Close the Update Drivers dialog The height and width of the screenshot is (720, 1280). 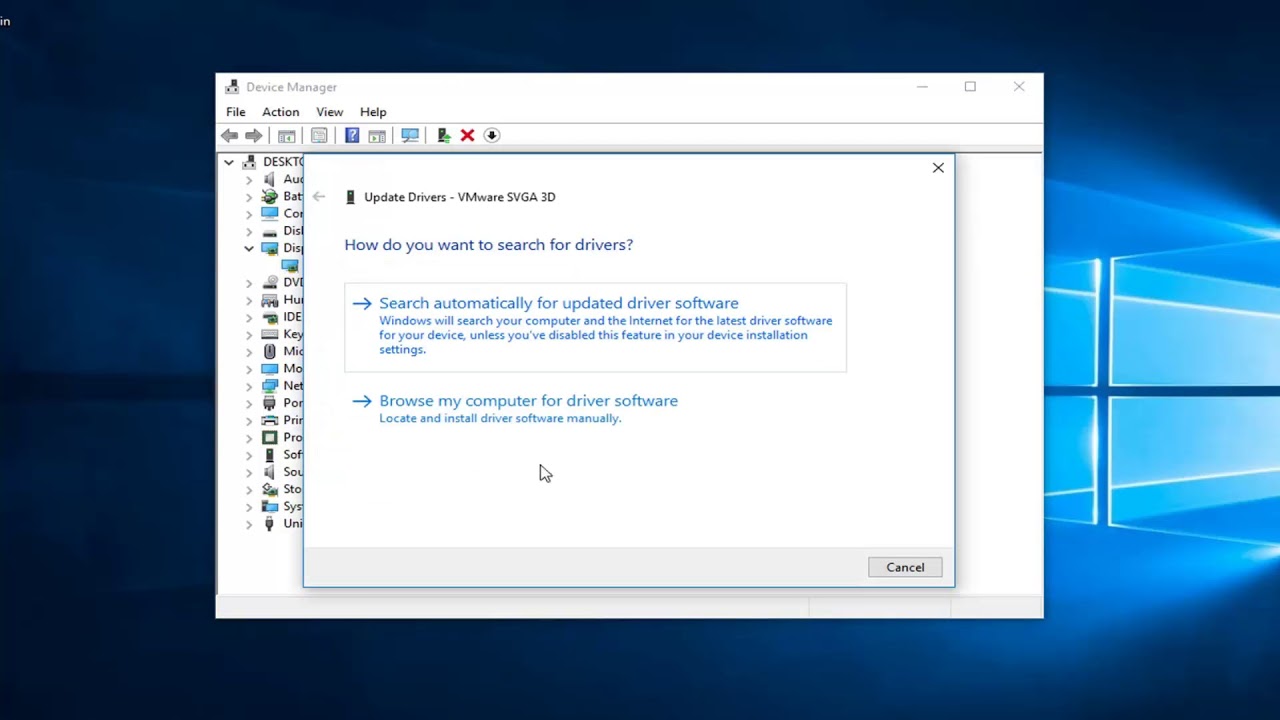click(x=938, y=168)
